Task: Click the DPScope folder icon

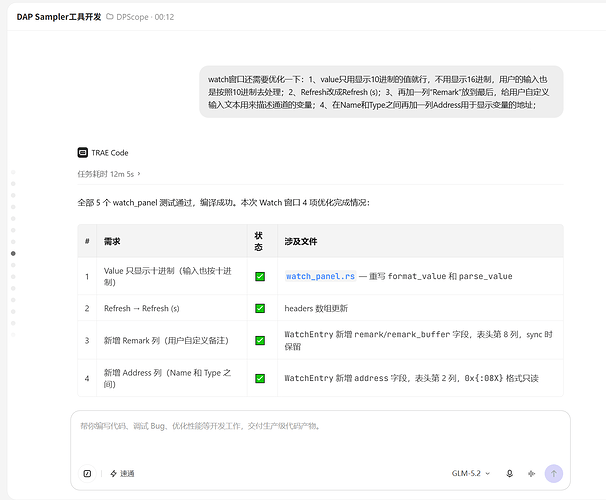Action: pyautogui.click(x=110, y=17)
